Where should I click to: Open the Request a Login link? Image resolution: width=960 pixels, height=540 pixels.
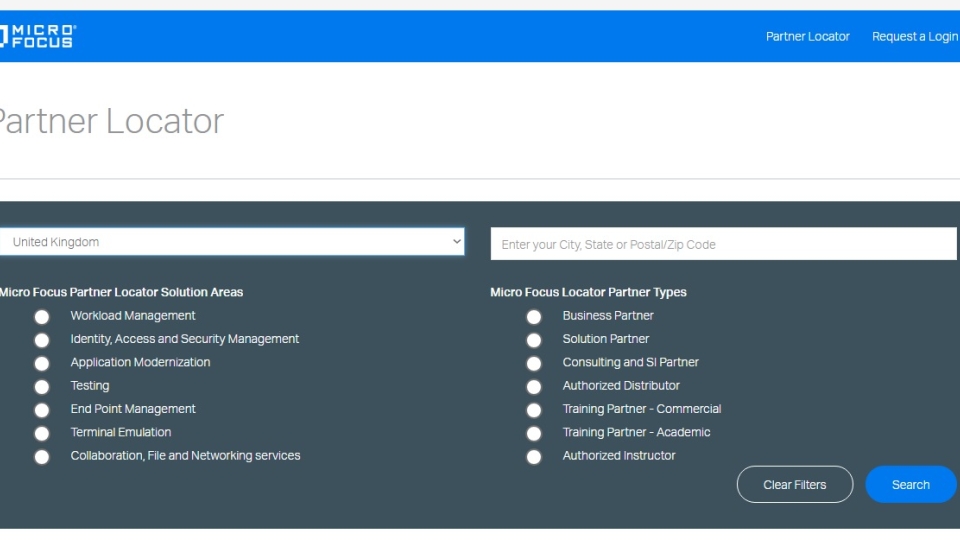click(915, 37)
